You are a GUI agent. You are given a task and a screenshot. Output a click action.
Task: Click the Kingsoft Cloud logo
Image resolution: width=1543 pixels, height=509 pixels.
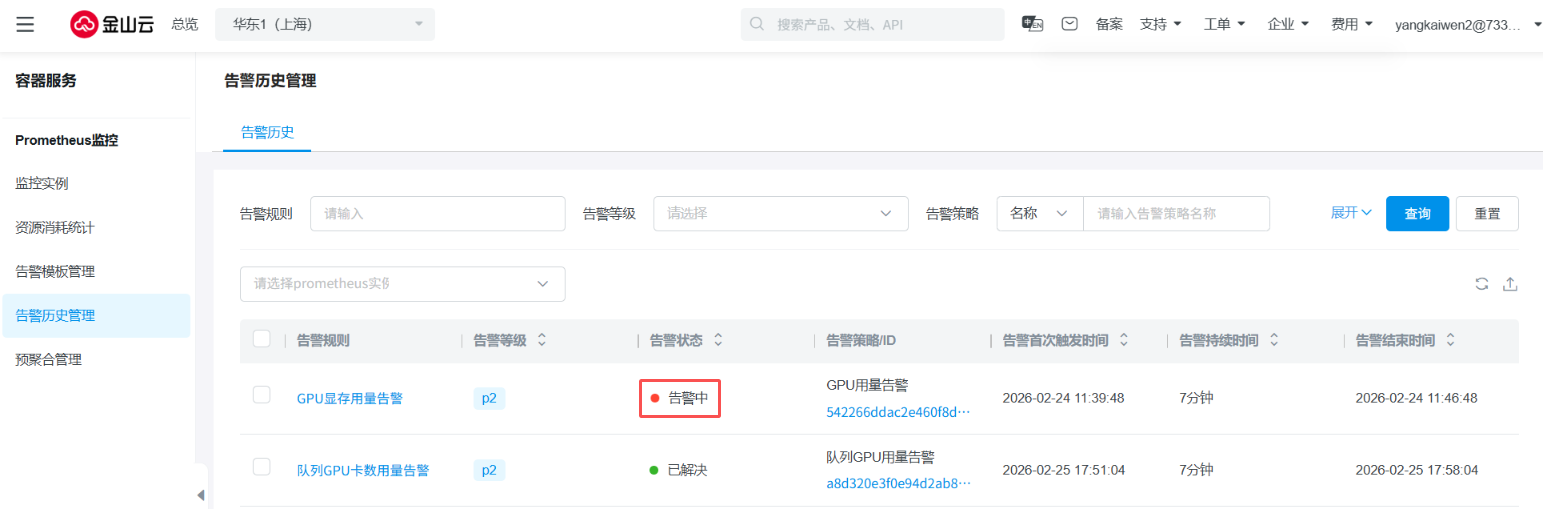tap(112, 24)
